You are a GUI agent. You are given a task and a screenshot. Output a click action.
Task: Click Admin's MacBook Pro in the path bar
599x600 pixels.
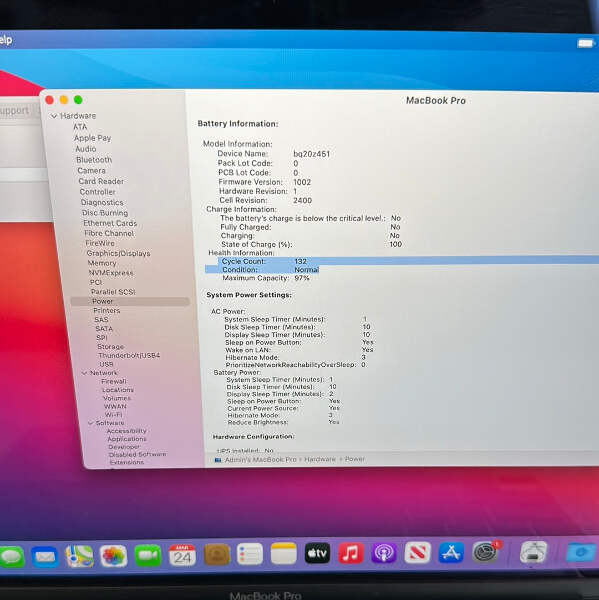point(261,460)
